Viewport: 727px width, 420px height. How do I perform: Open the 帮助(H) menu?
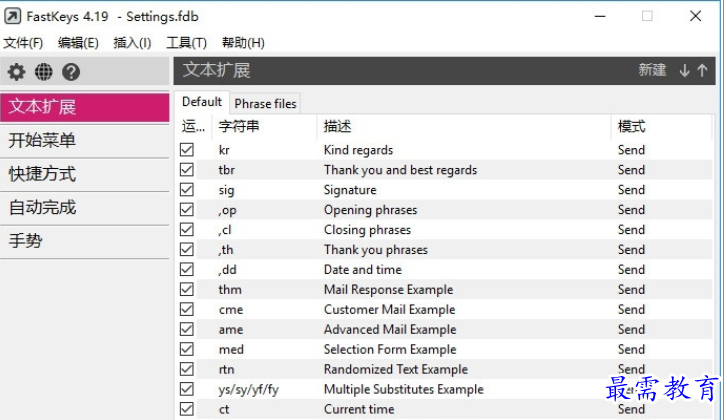243,43
